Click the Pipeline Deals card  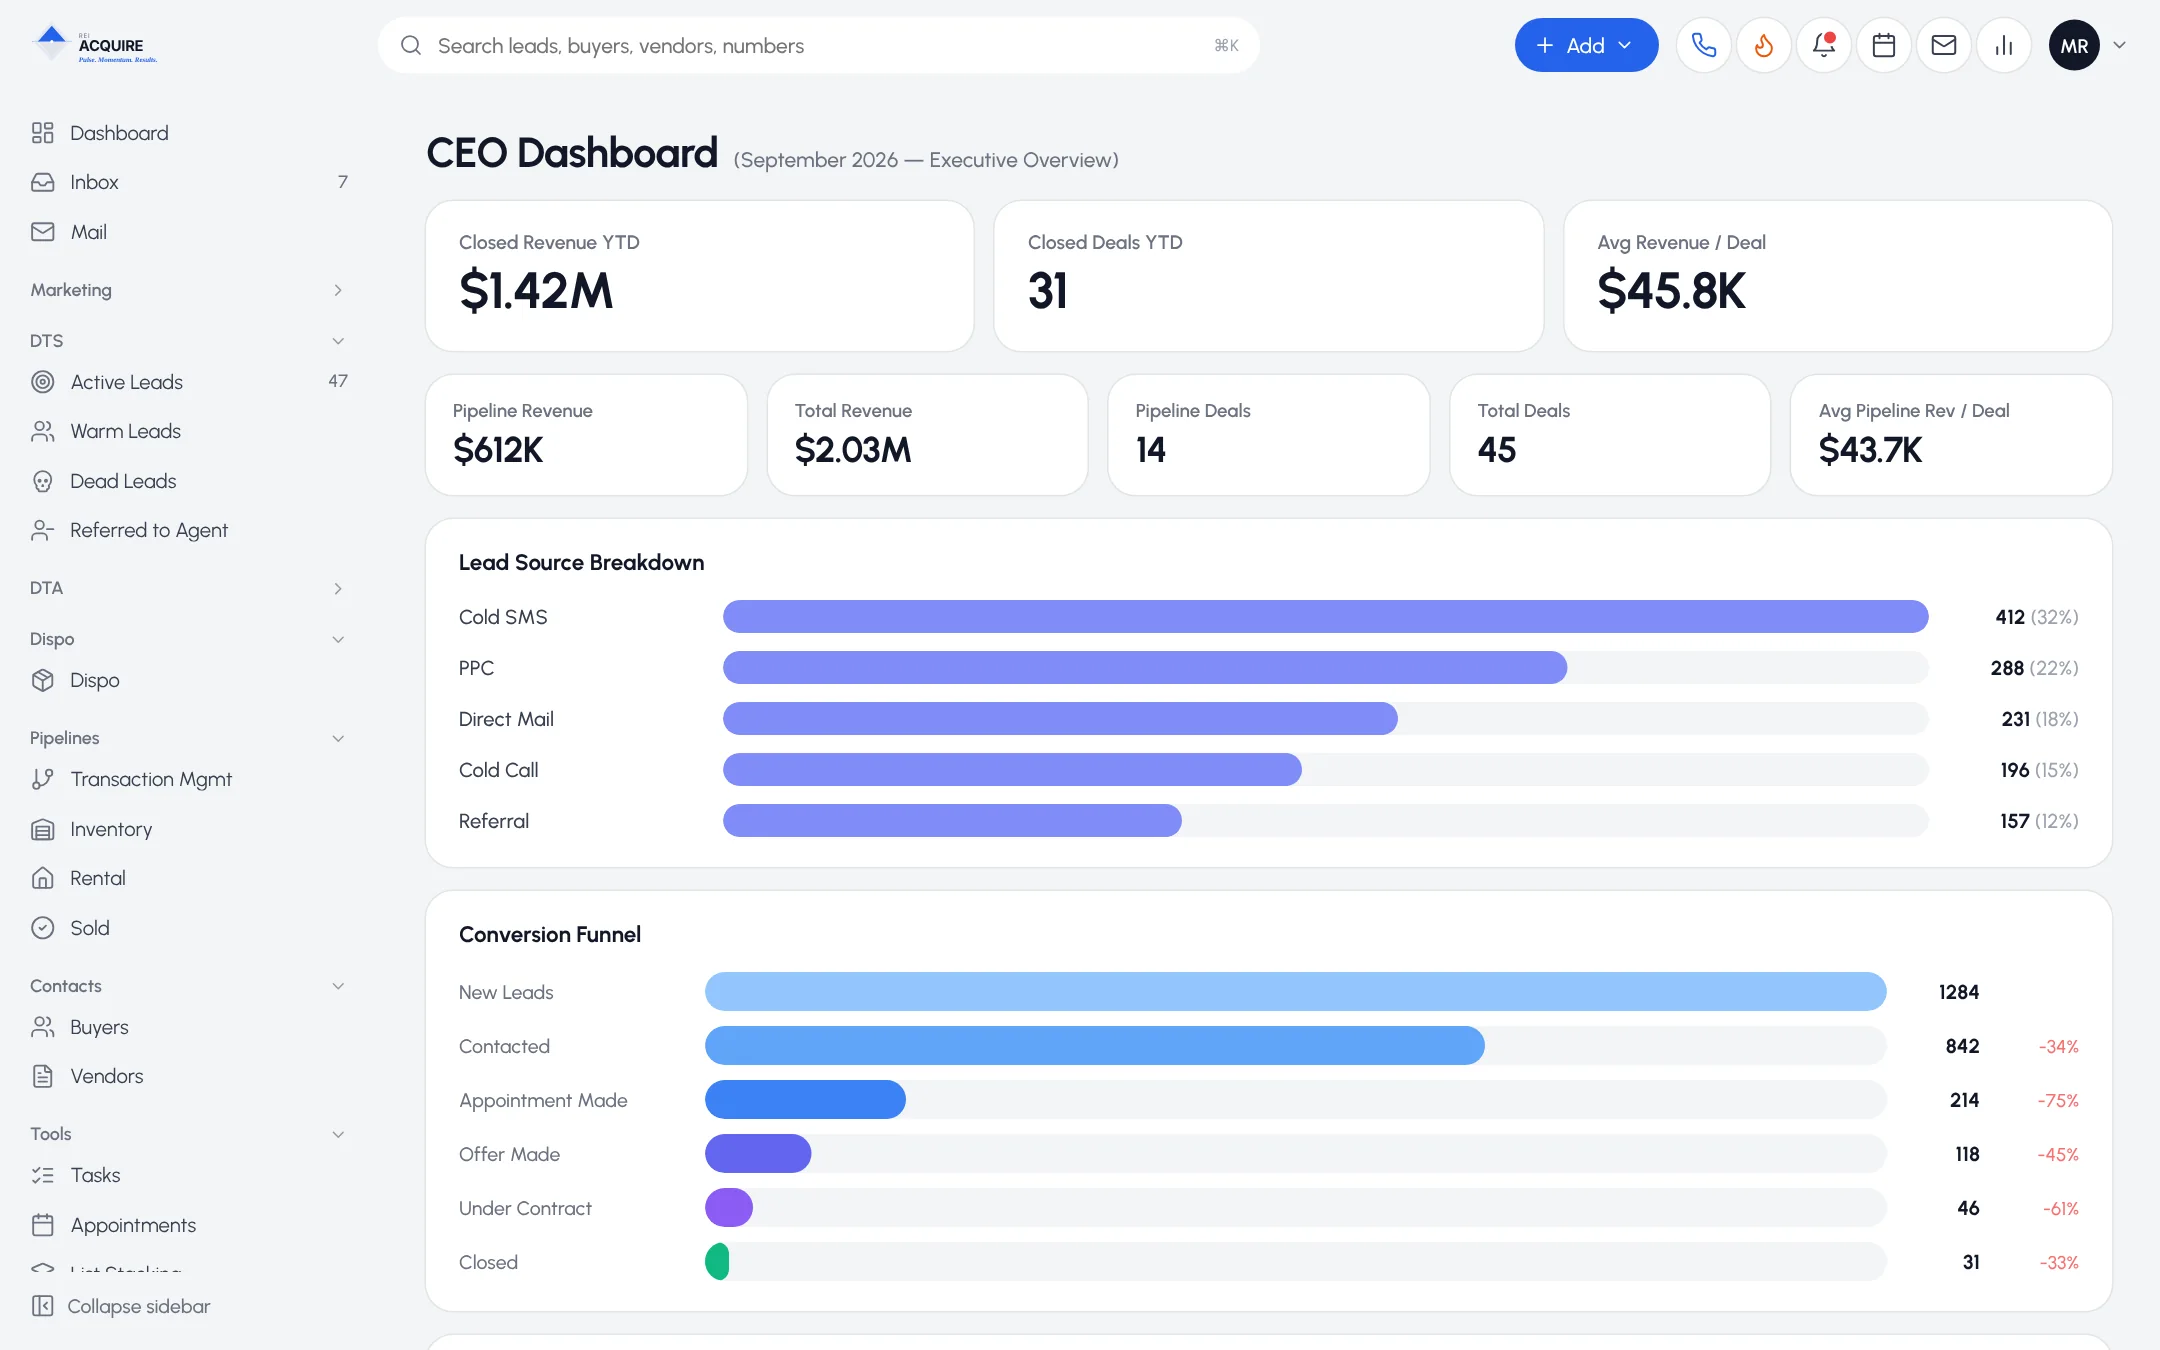point(1268,435)
